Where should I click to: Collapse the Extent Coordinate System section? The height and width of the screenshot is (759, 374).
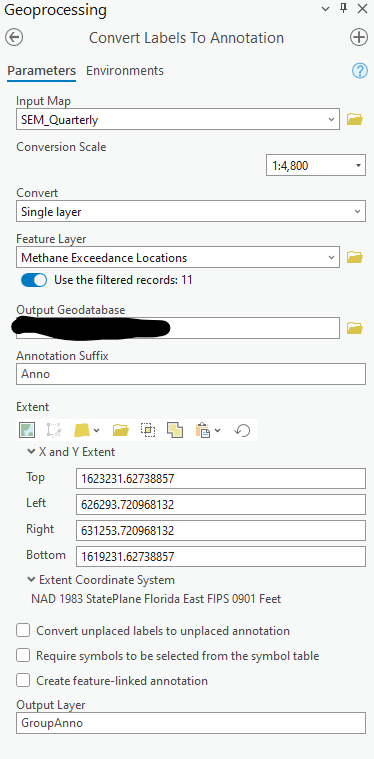click(31, 579)
